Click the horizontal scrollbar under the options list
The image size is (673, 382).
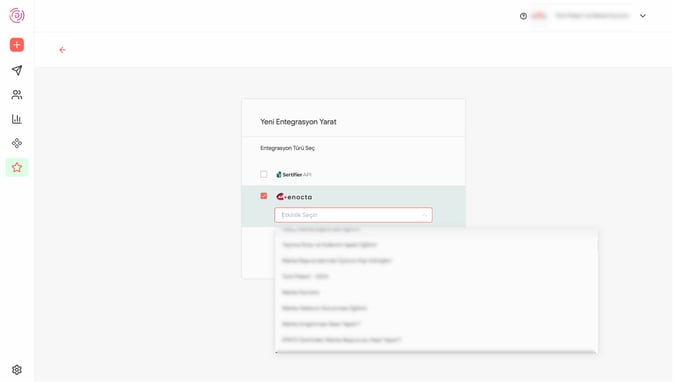click(436, 352)
